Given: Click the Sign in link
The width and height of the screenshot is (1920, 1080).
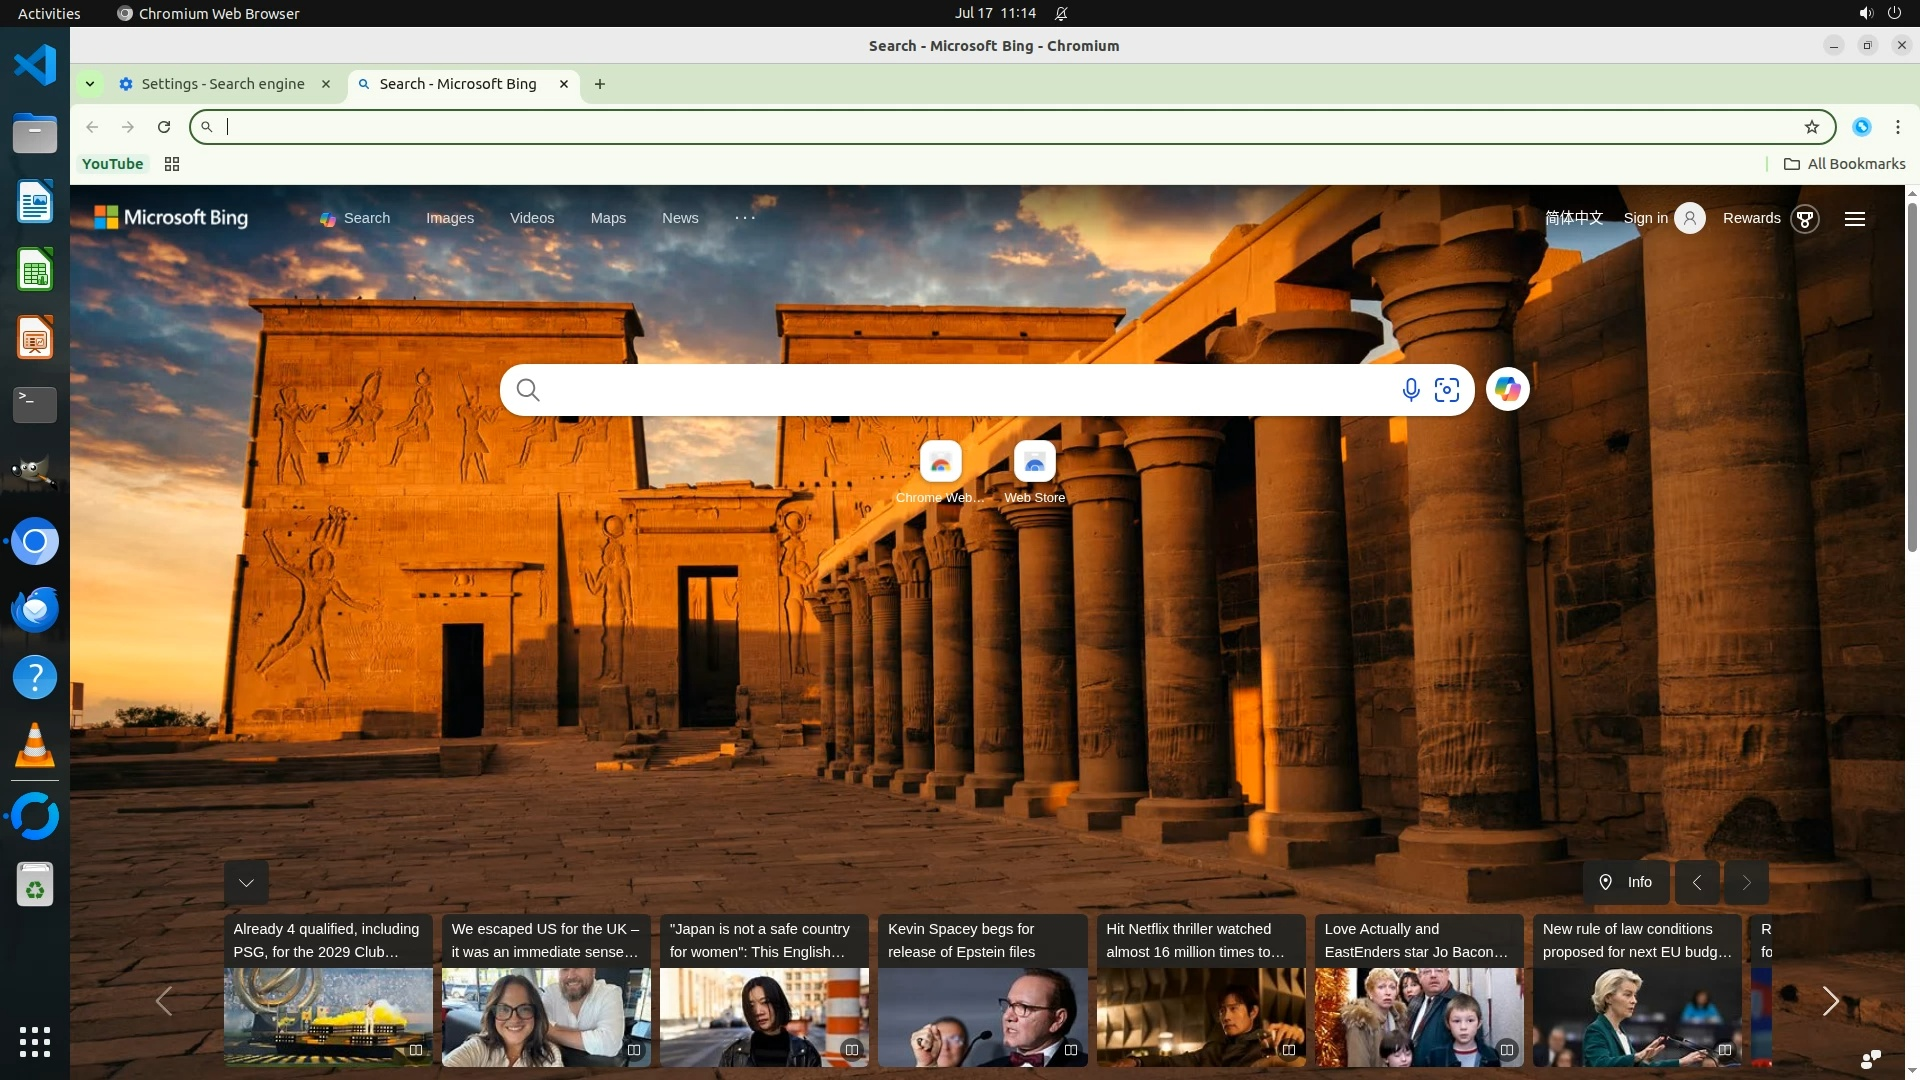Looking at the screenshot, I should pos(1645,218).
